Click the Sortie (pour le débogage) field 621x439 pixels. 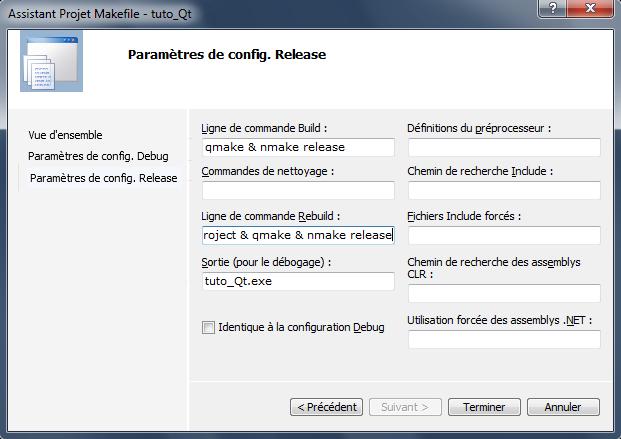297,281
